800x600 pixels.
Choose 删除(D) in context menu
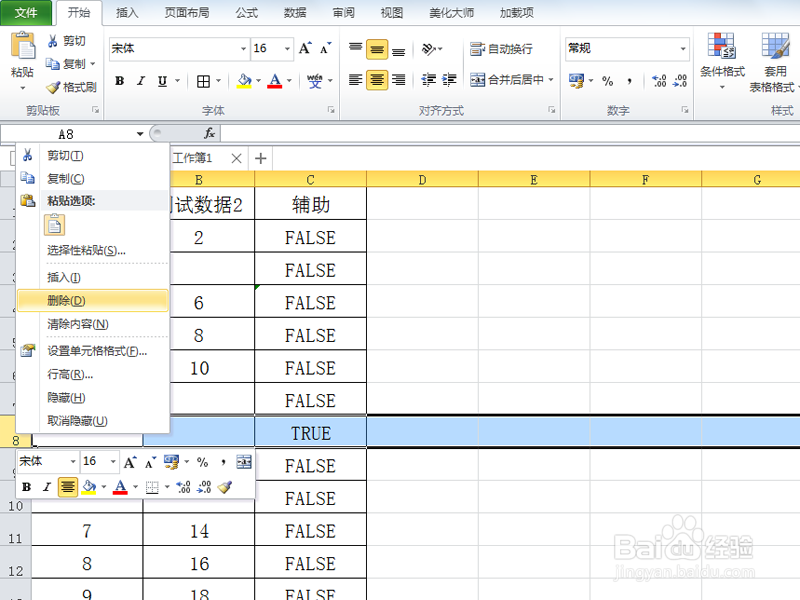tap(93, 301)
